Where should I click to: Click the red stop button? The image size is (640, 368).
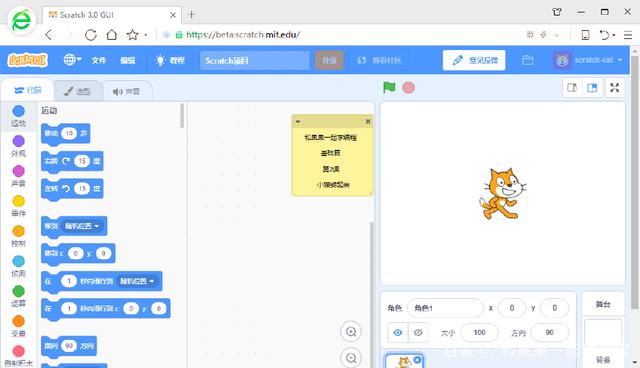click(x=409, y=87)
